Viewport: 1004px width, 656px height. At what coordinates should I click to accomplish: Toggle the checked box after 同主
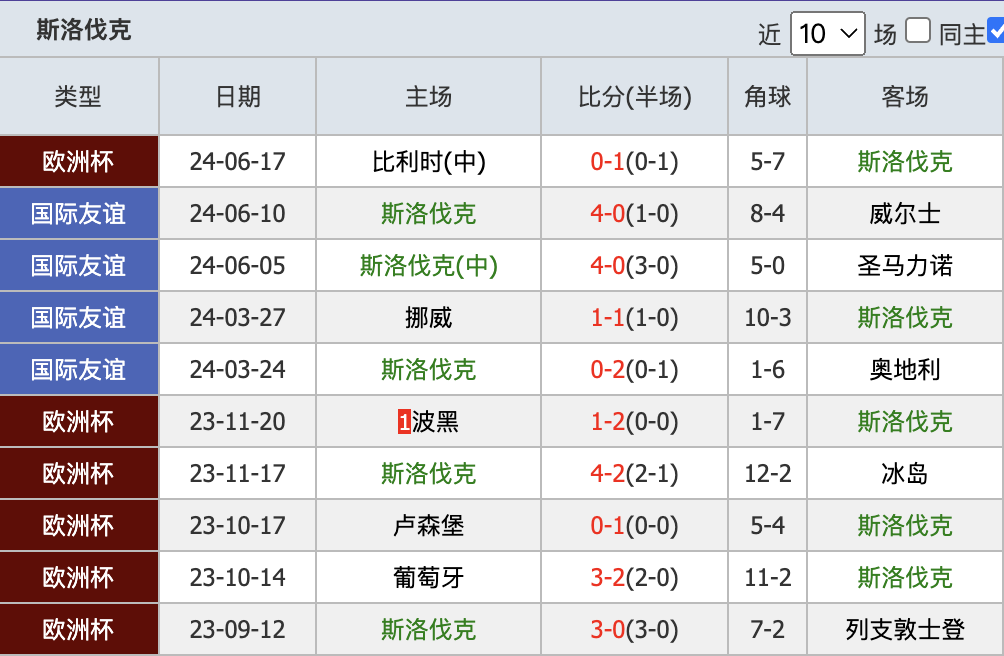tap(996, 31)
